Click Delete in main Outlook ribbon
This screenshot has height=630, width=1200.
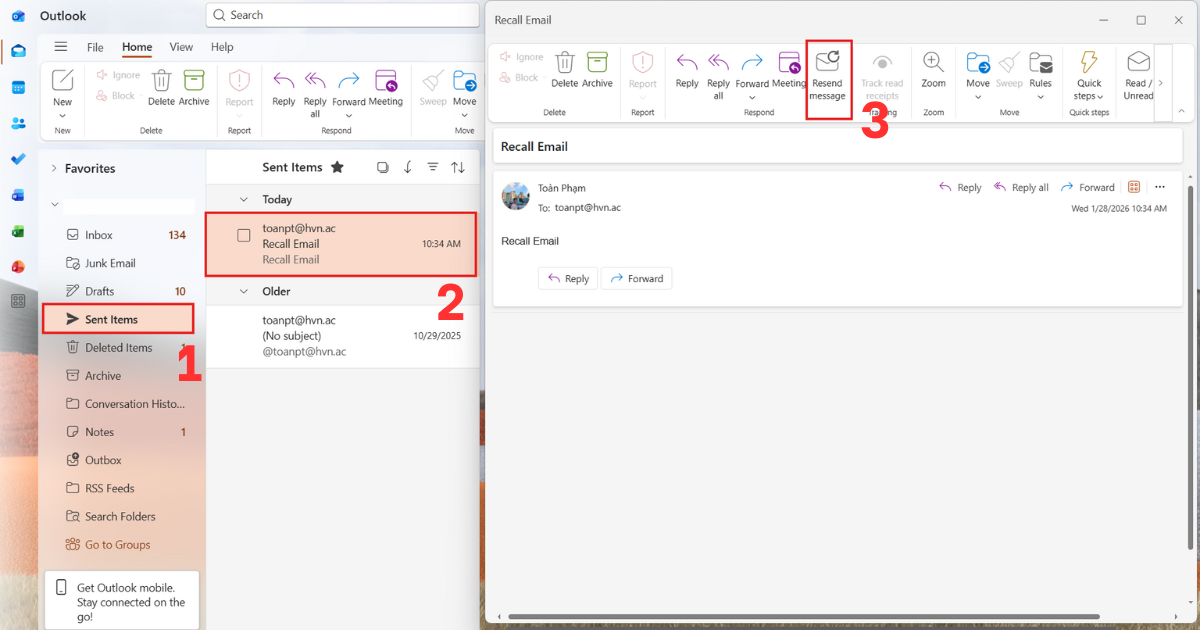[161, 87]
